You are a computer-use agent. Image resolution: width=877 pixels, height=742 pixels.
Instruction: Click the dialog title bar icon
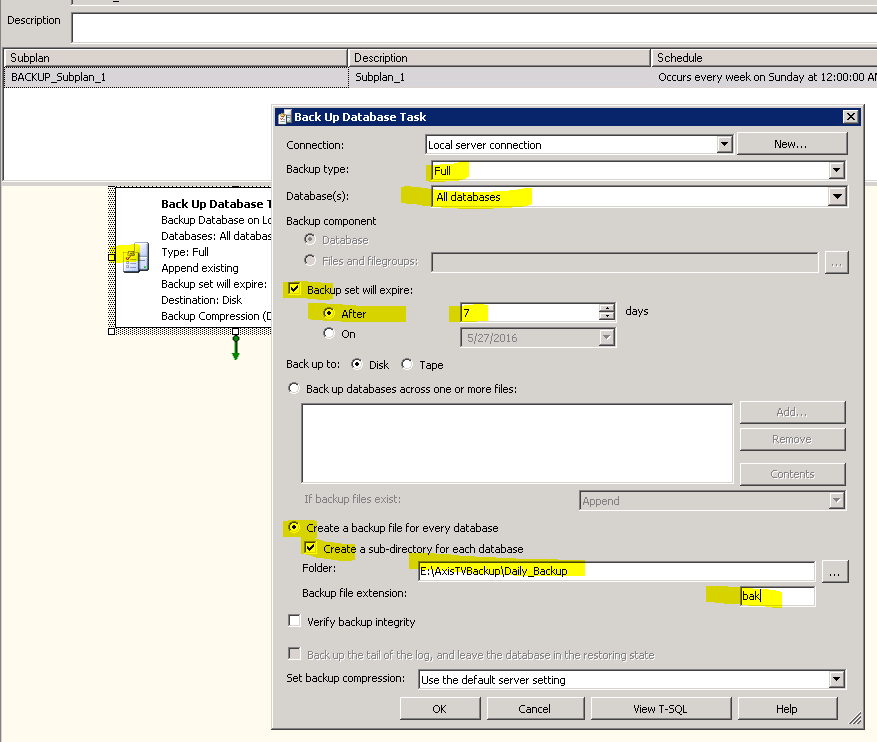coord(285,117)
